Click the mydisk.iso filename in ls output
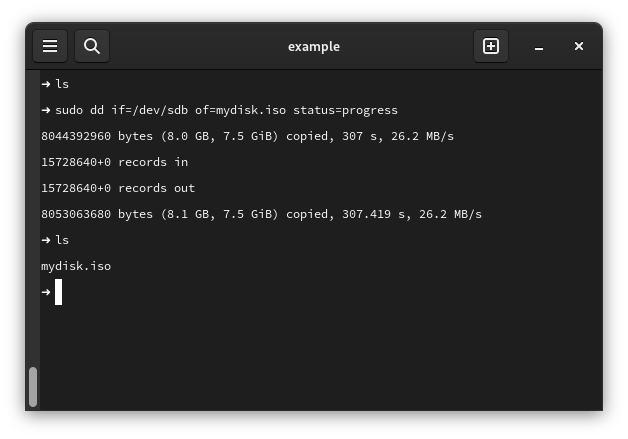This screenshot has width=628, height=439. click(x=76, y=266)
